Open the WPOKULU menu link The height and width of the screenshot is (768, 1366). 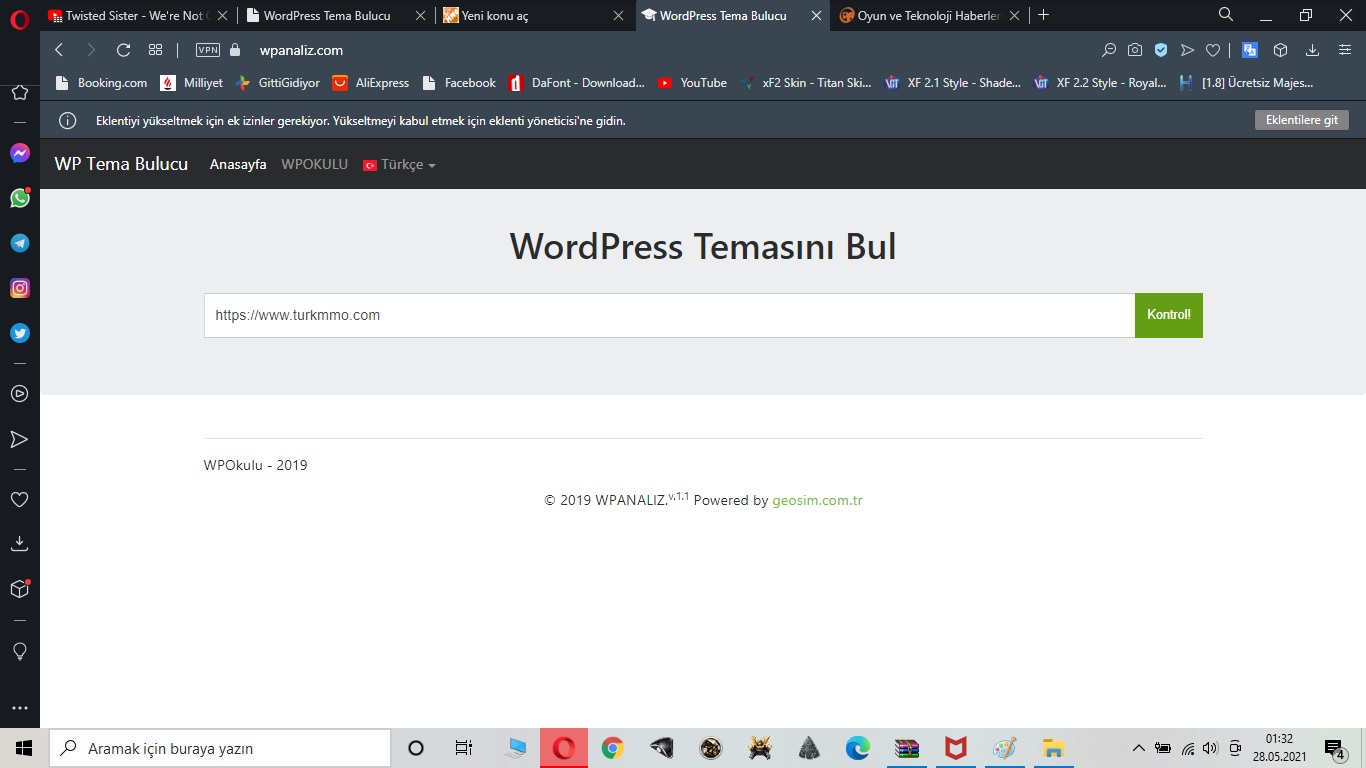tap(314, 165)
